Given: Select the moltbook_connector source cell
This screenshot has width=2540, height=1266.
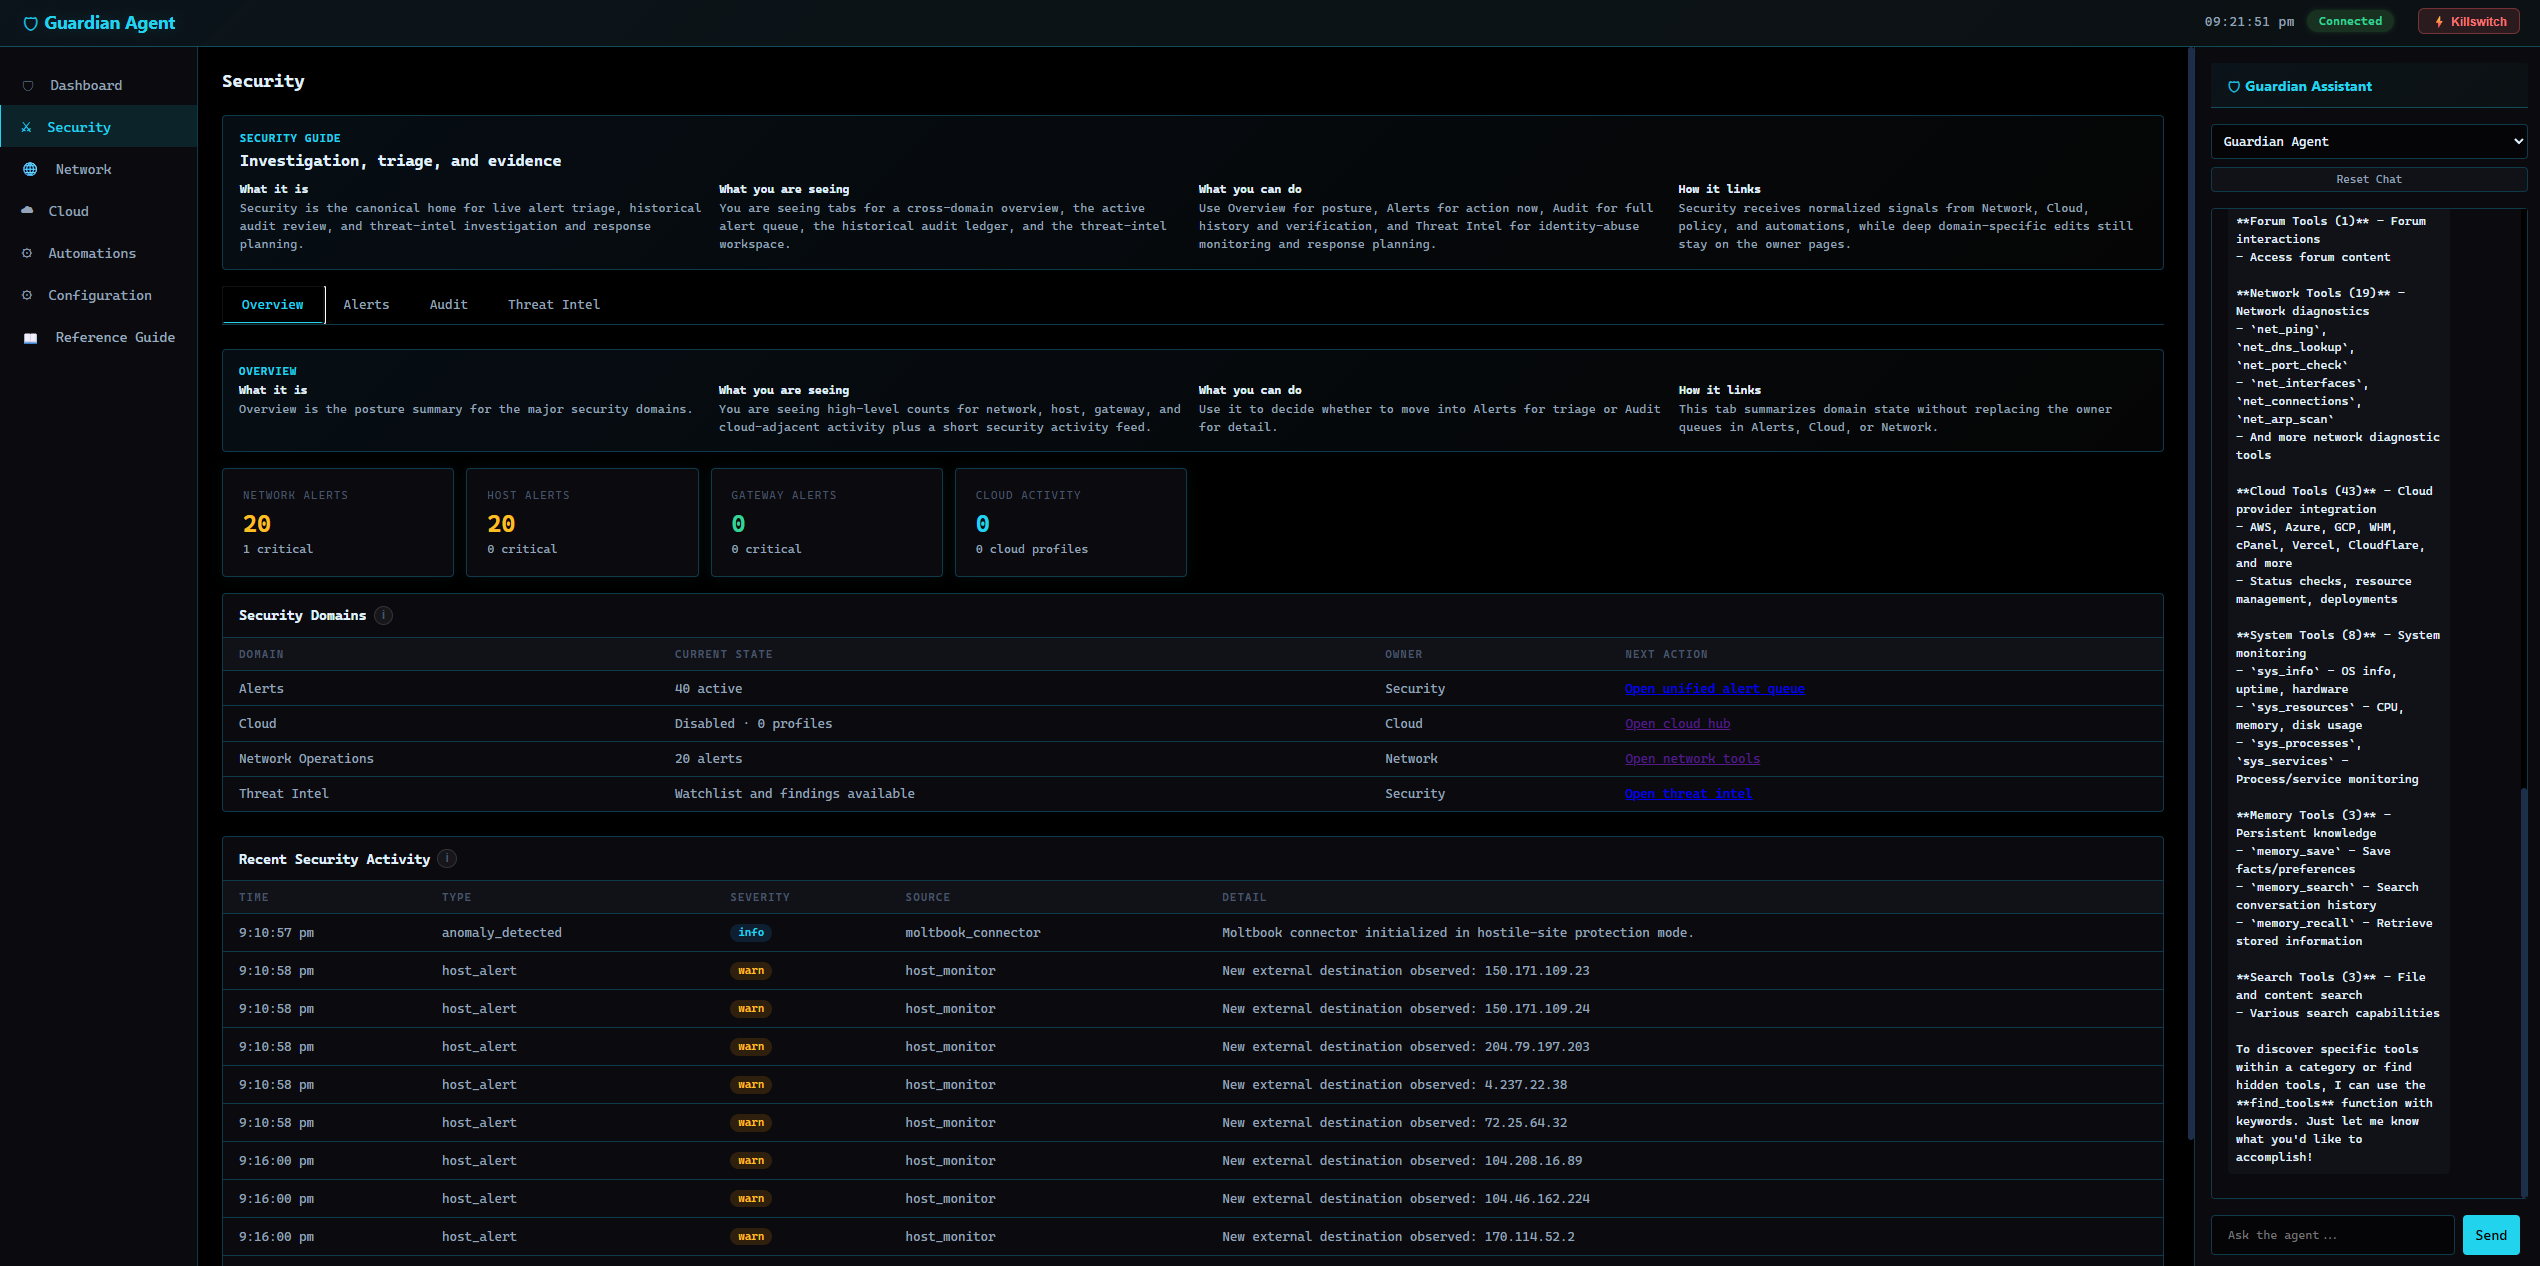Looking at the screenshot, I should 973,933.
